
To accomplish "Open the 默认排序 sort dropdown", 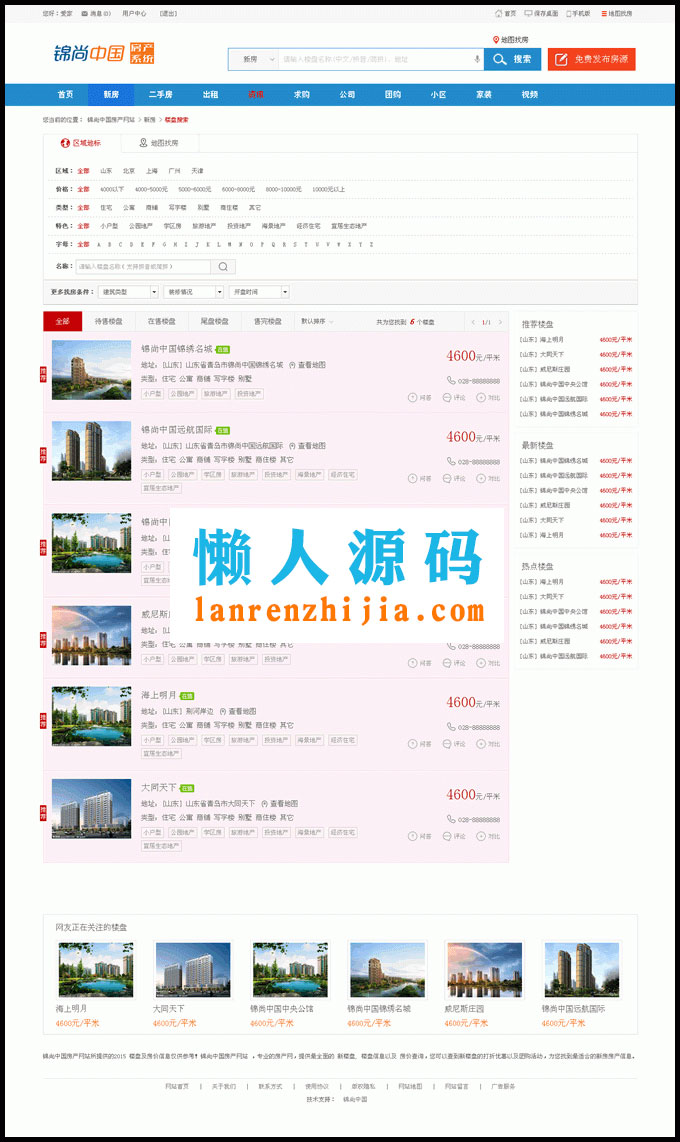I will pyautogui.click(x=317, y=321).
